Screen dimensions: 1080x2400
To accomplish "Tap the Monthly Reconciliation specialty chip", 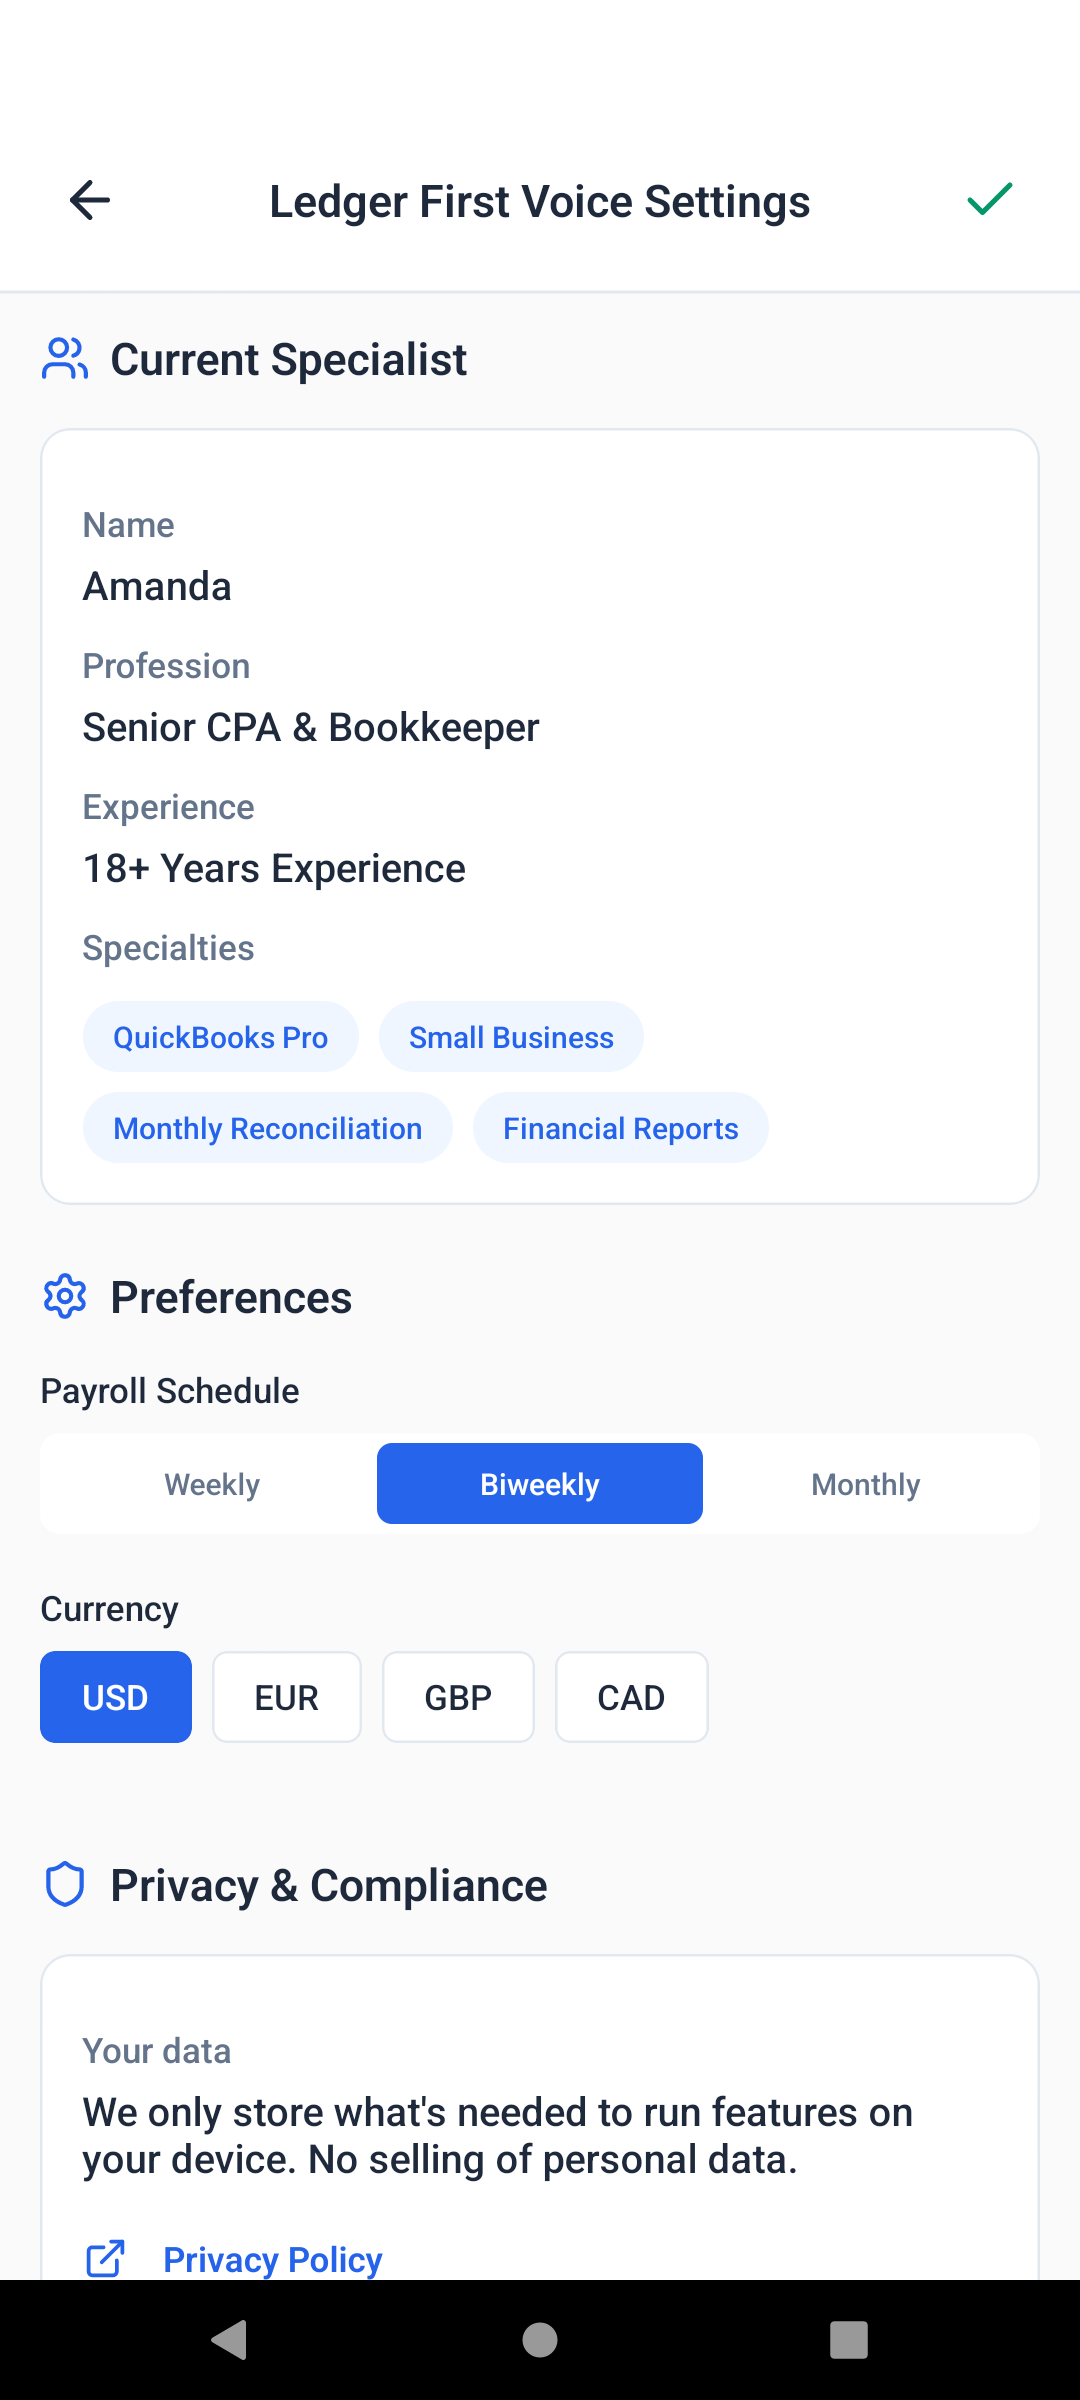I will pos(267,1128).
